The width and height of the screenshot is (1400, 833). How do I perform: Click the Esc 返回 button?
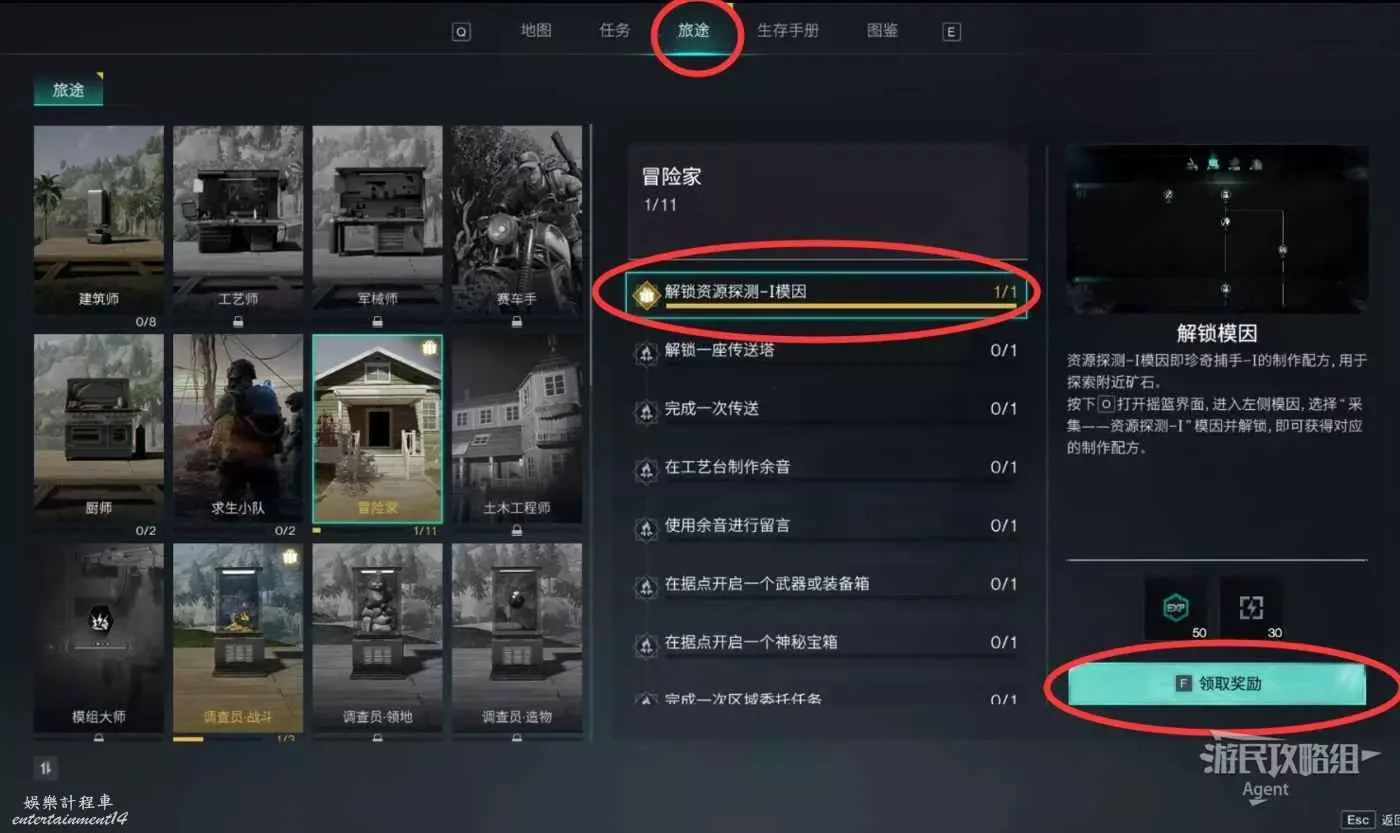[x=1375, y=819]
